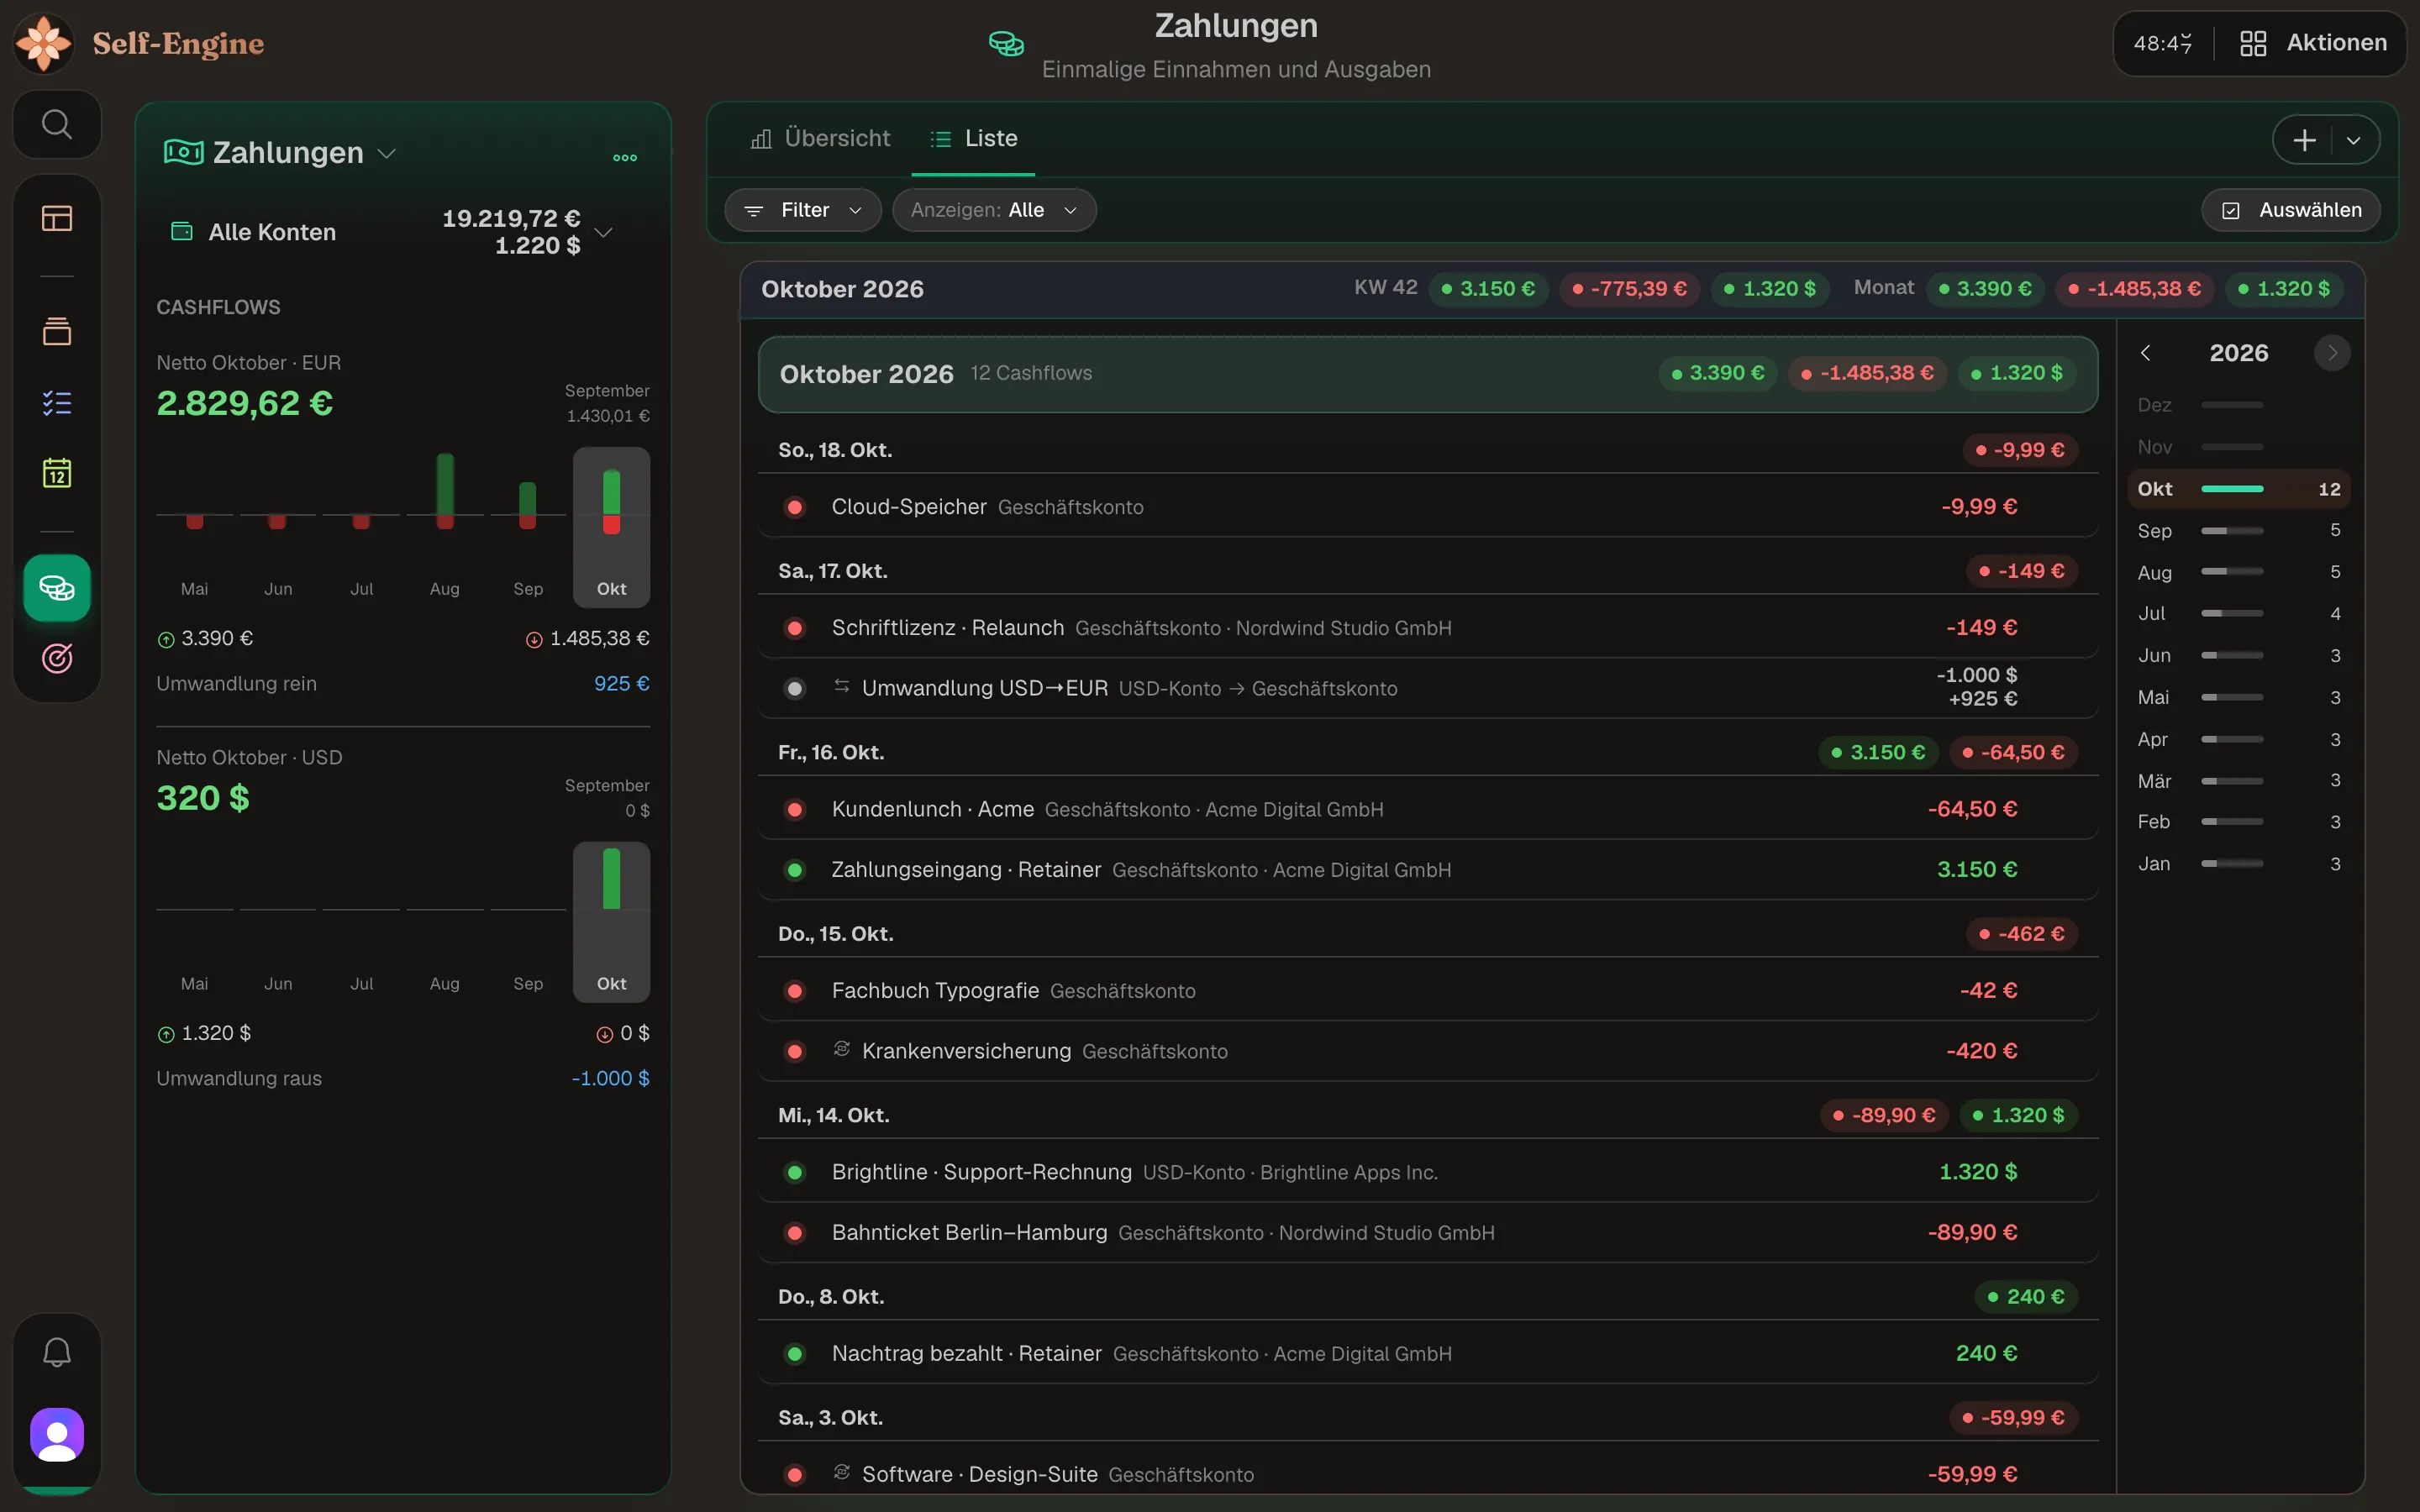
Task: Click the Auswählen button
Action: pyautogui.click(x=2290, y=210)
